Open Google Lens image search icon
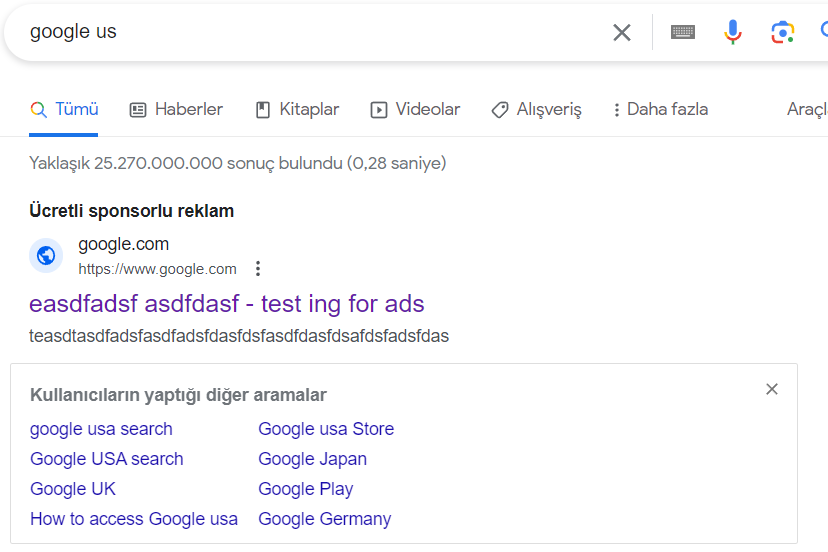 [x=782, y=32]
